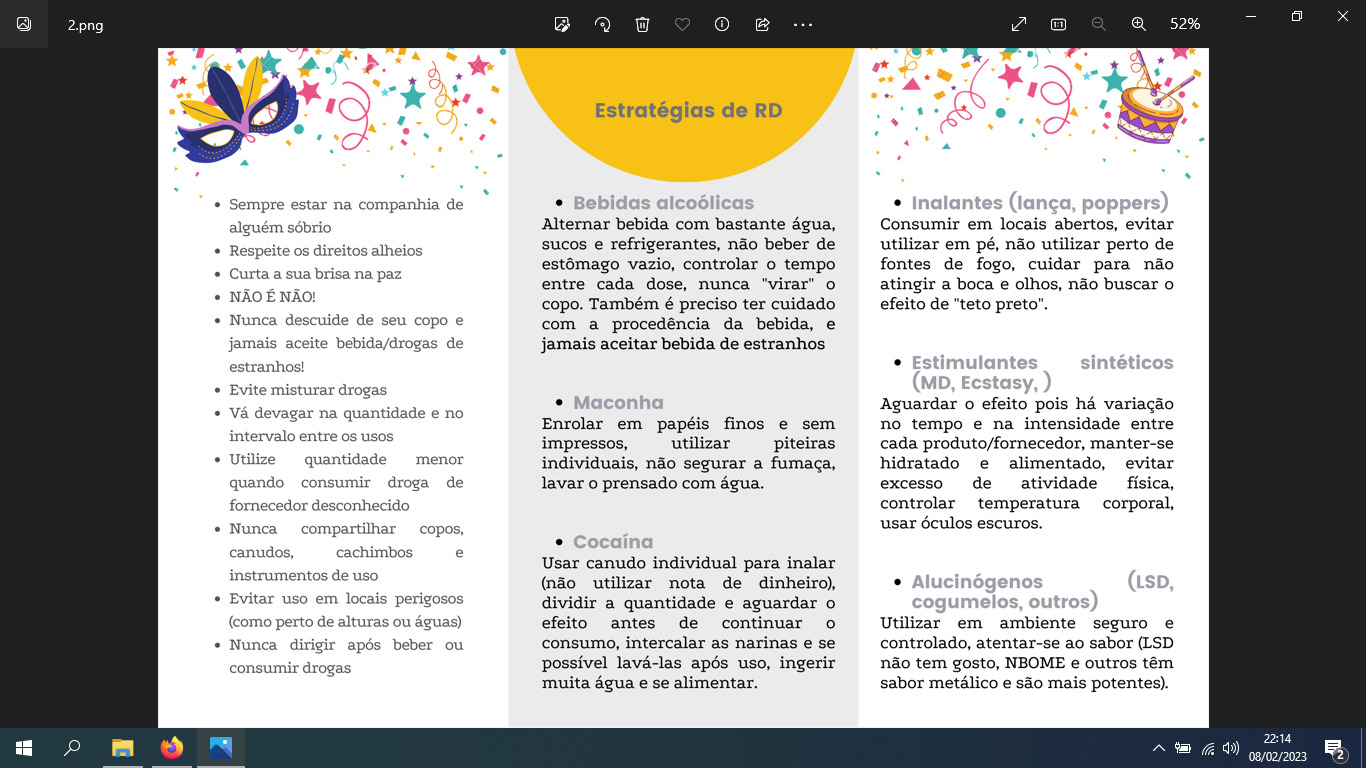Open the Windows Start menu
The width and height of the screenshot is (1366, 768).
click(x=24, y=748)
